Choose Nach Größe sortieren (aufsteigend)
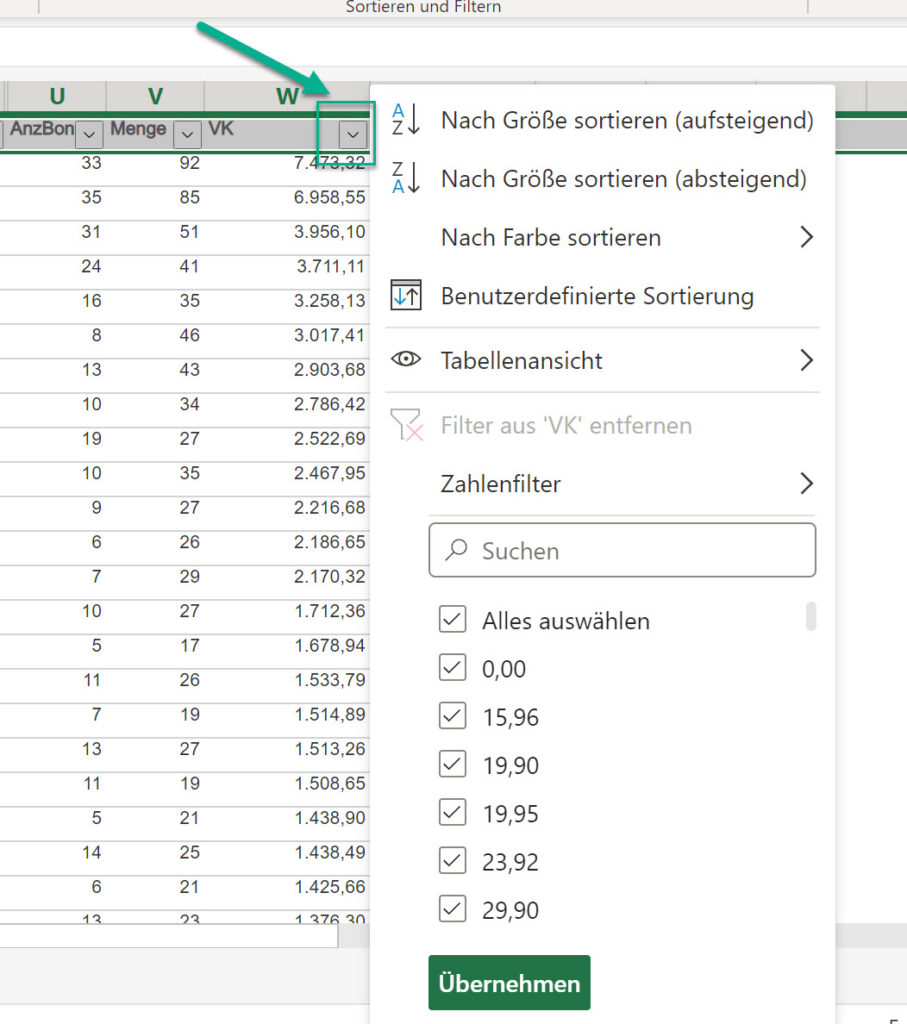Viewport: 907px width, 1024px height. 627,120
